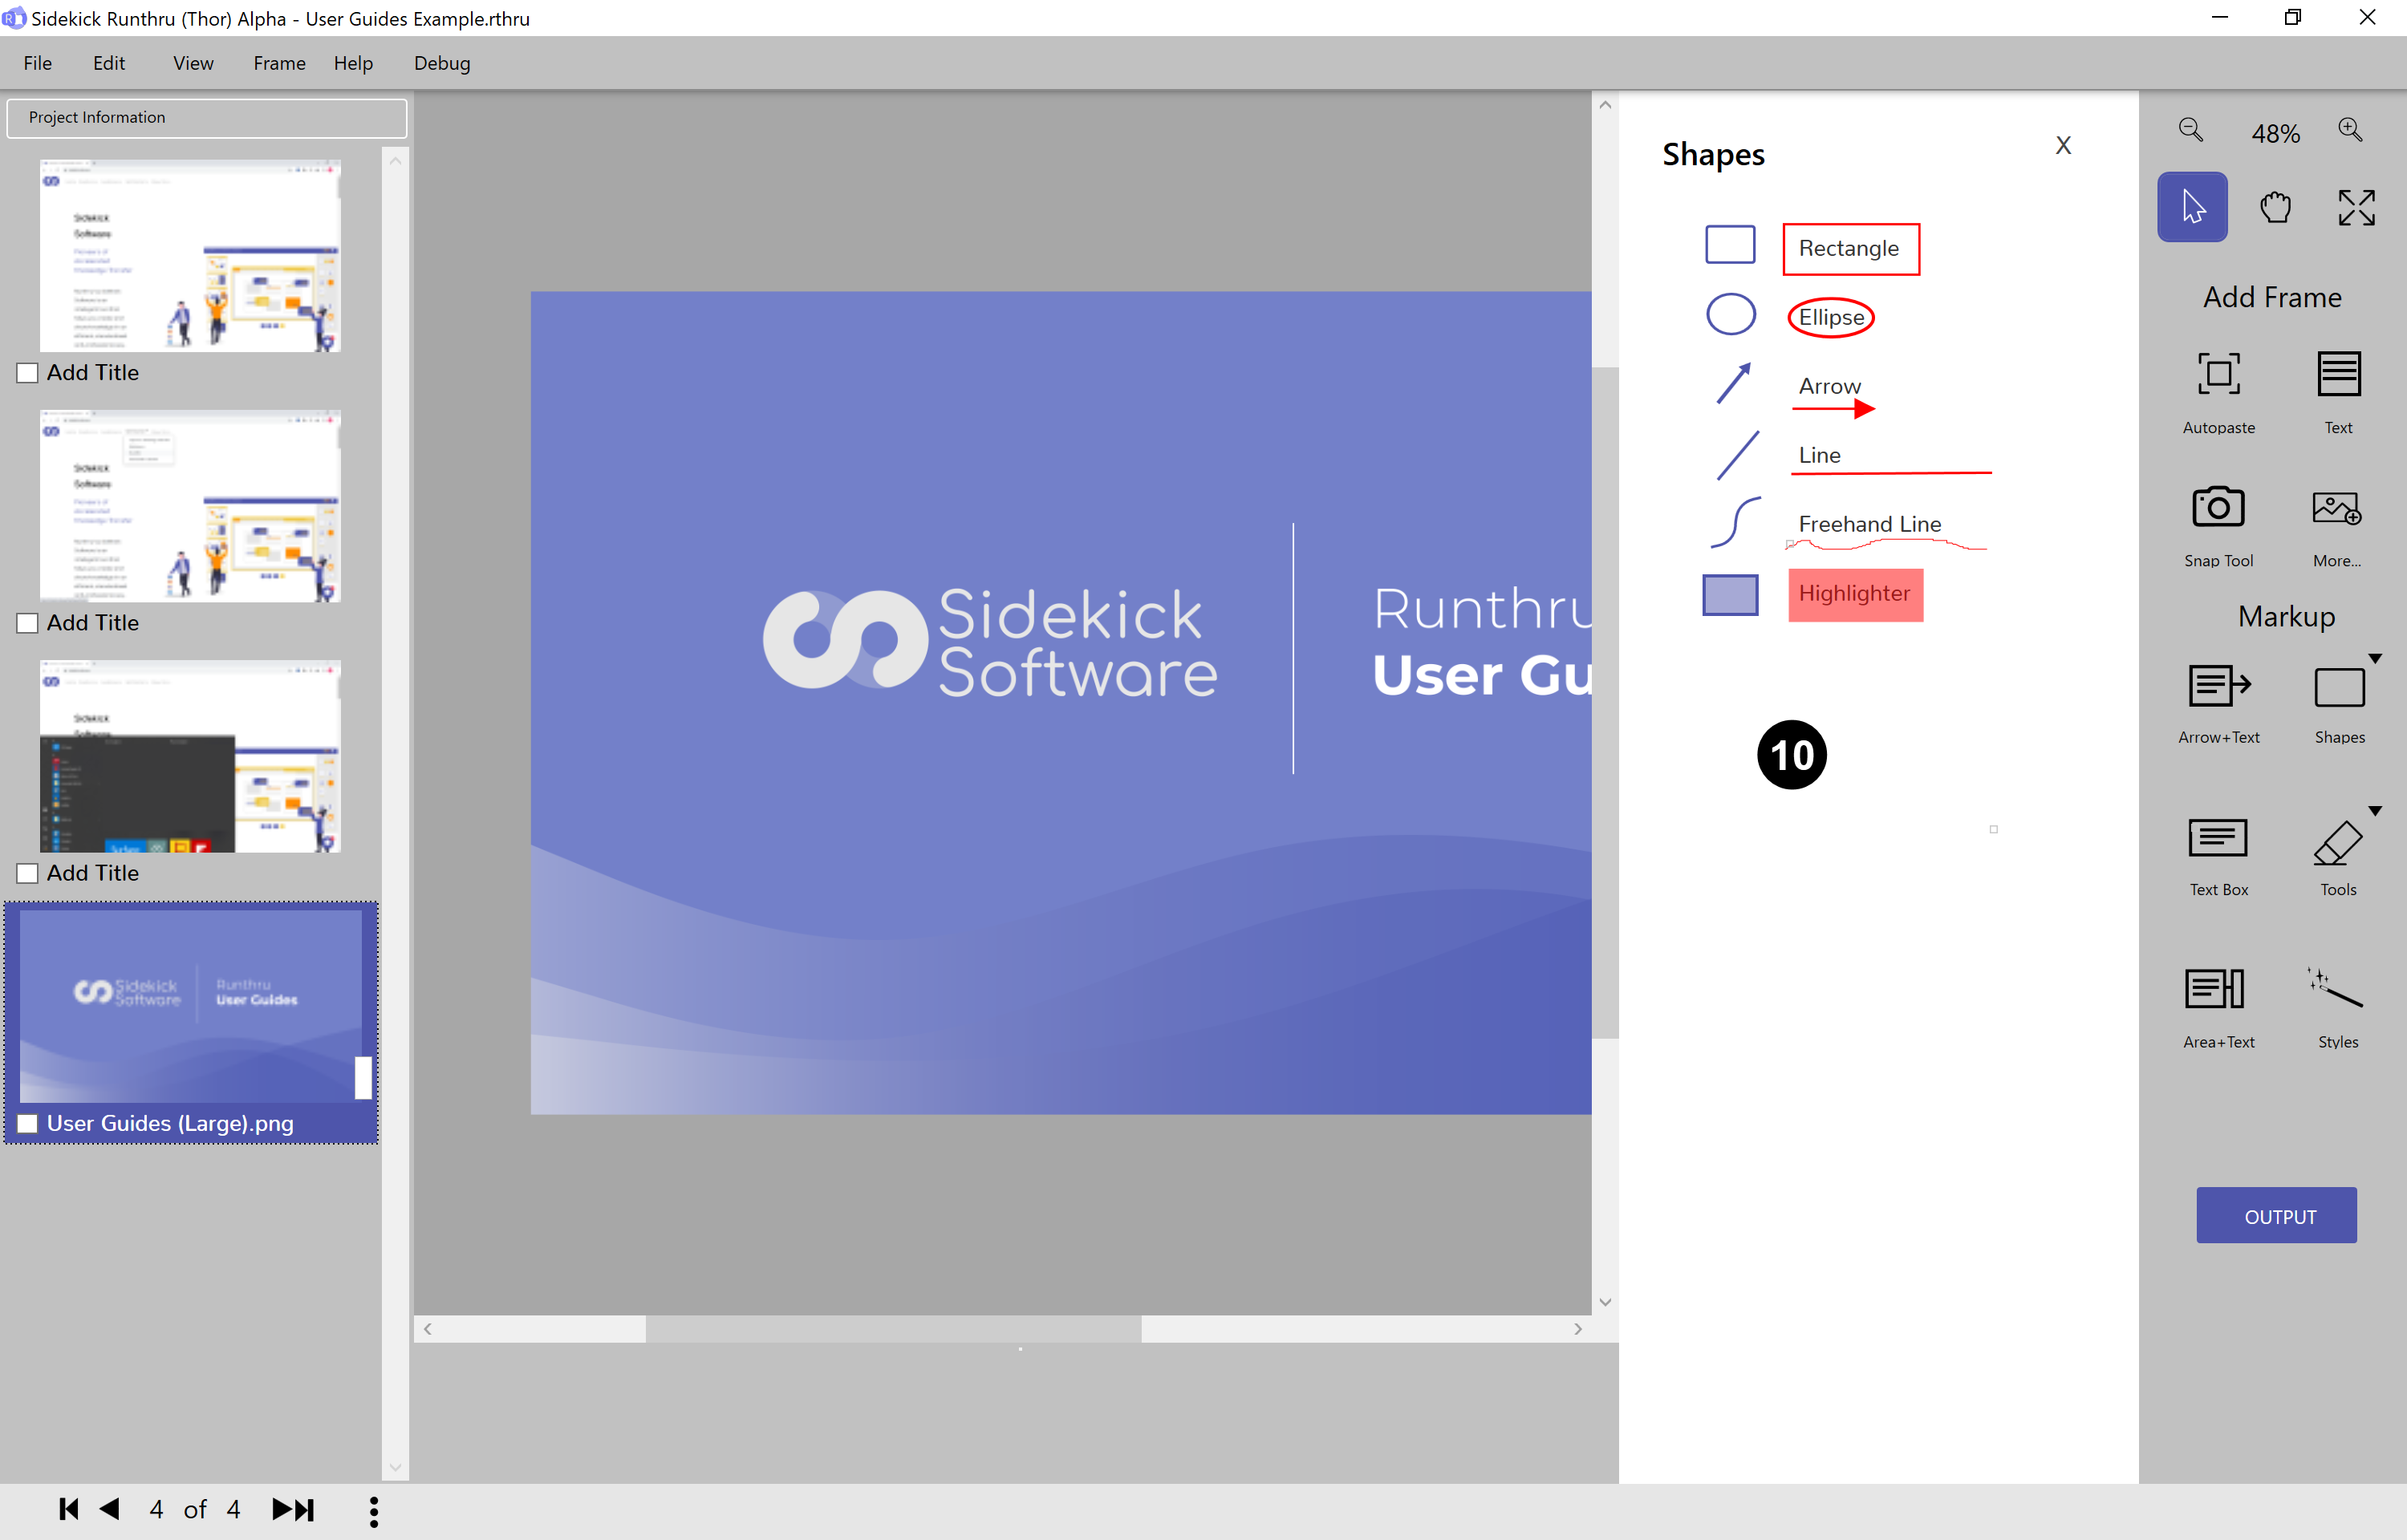Add an Autopaste frame
The width and height of the screenshot is (2407, 1540).
point(2218,392)
